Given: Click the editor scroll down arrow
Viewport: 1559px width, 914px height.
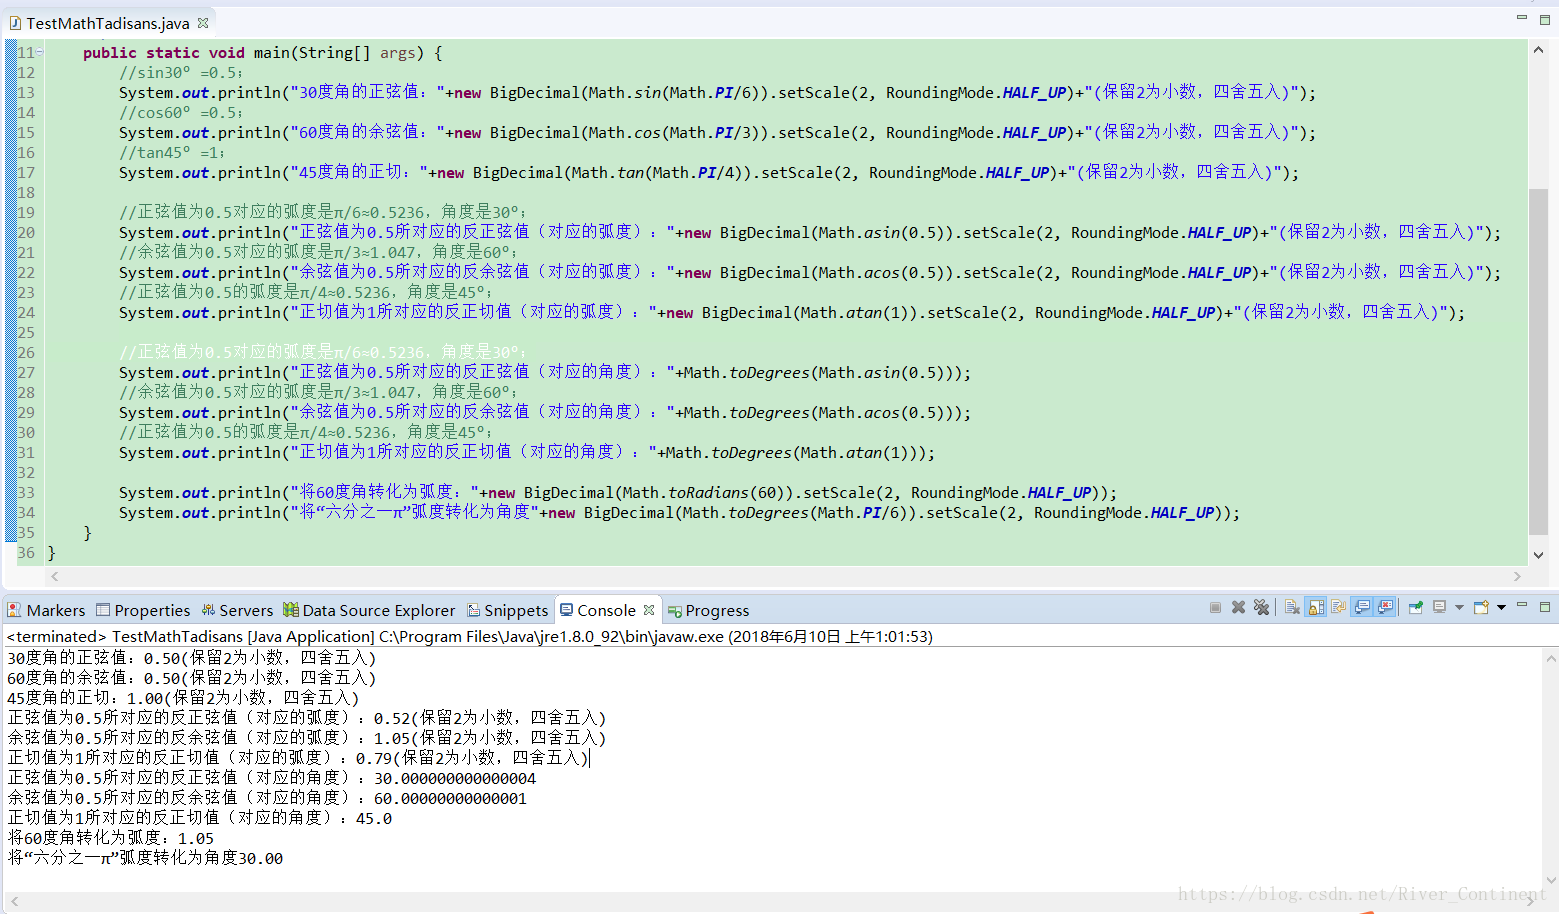Looking at the screenshot, I should (1538, 555).
